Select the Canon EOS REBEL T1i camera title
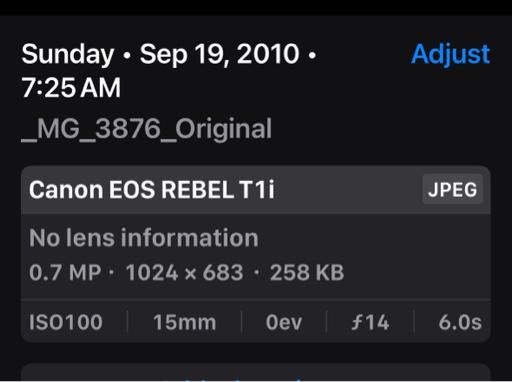The image size is (512, 382). coord(152,190)
